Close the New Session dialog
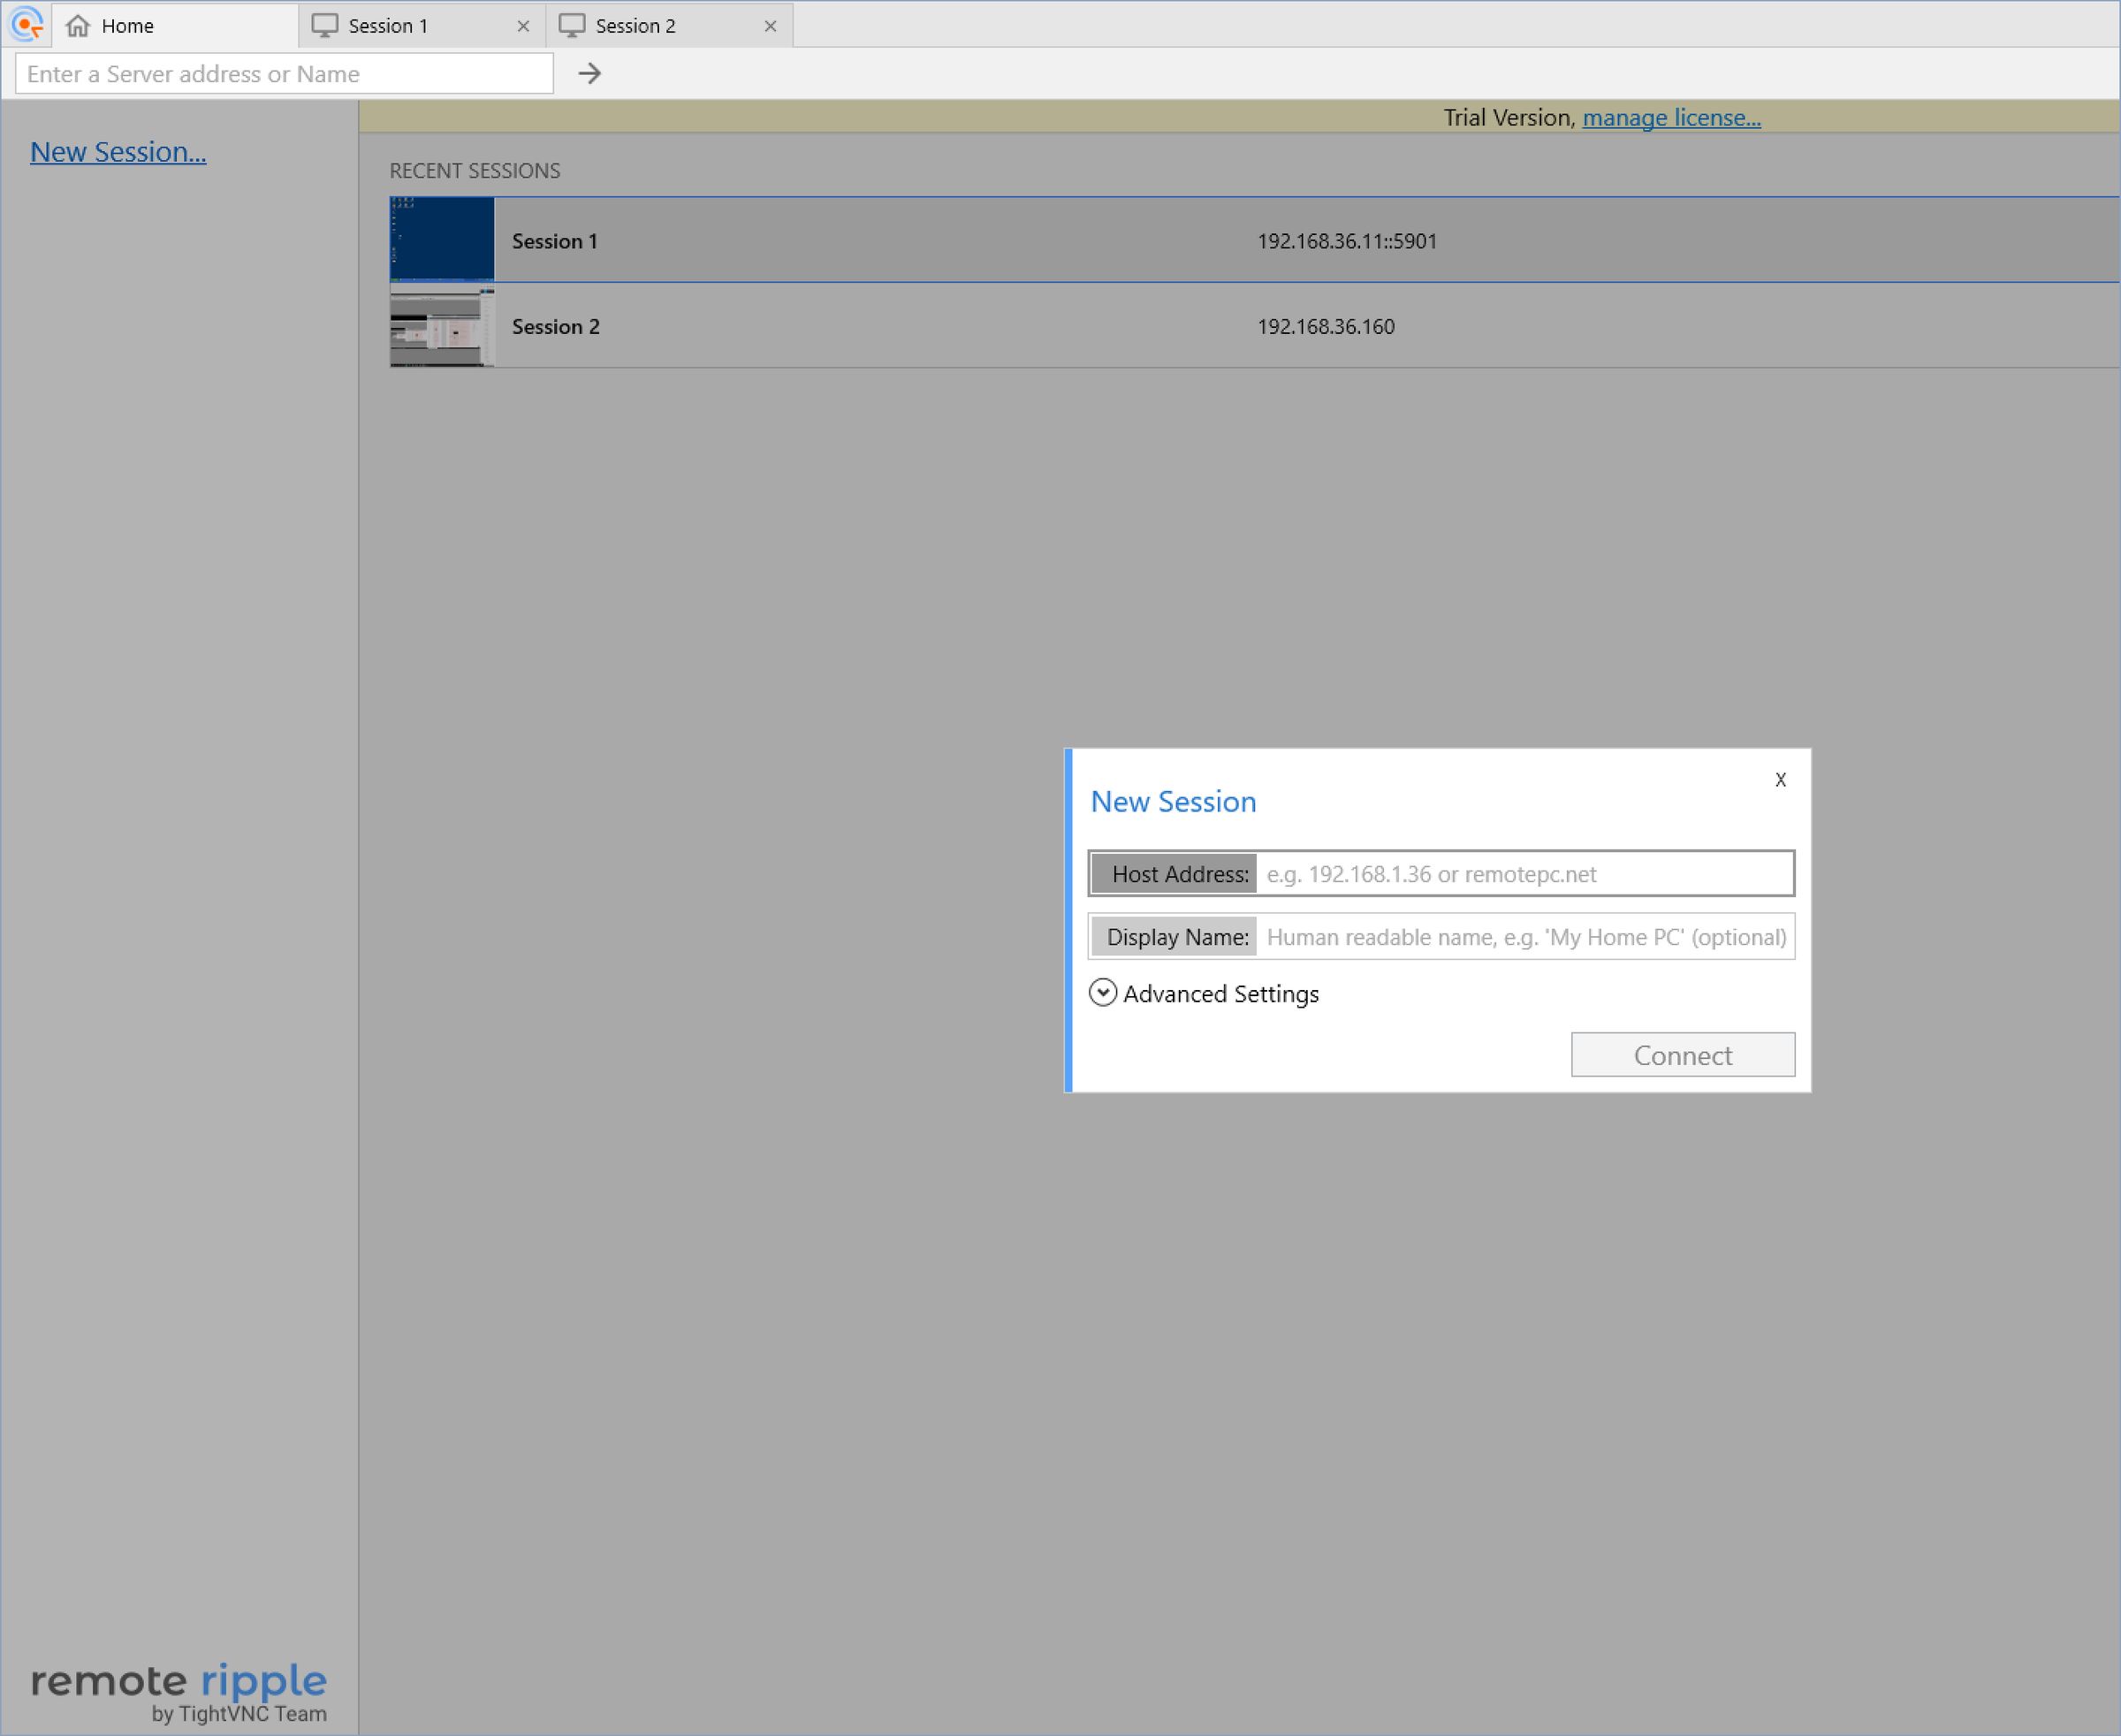The image size is (2121, 1736). pos(1779,780)
